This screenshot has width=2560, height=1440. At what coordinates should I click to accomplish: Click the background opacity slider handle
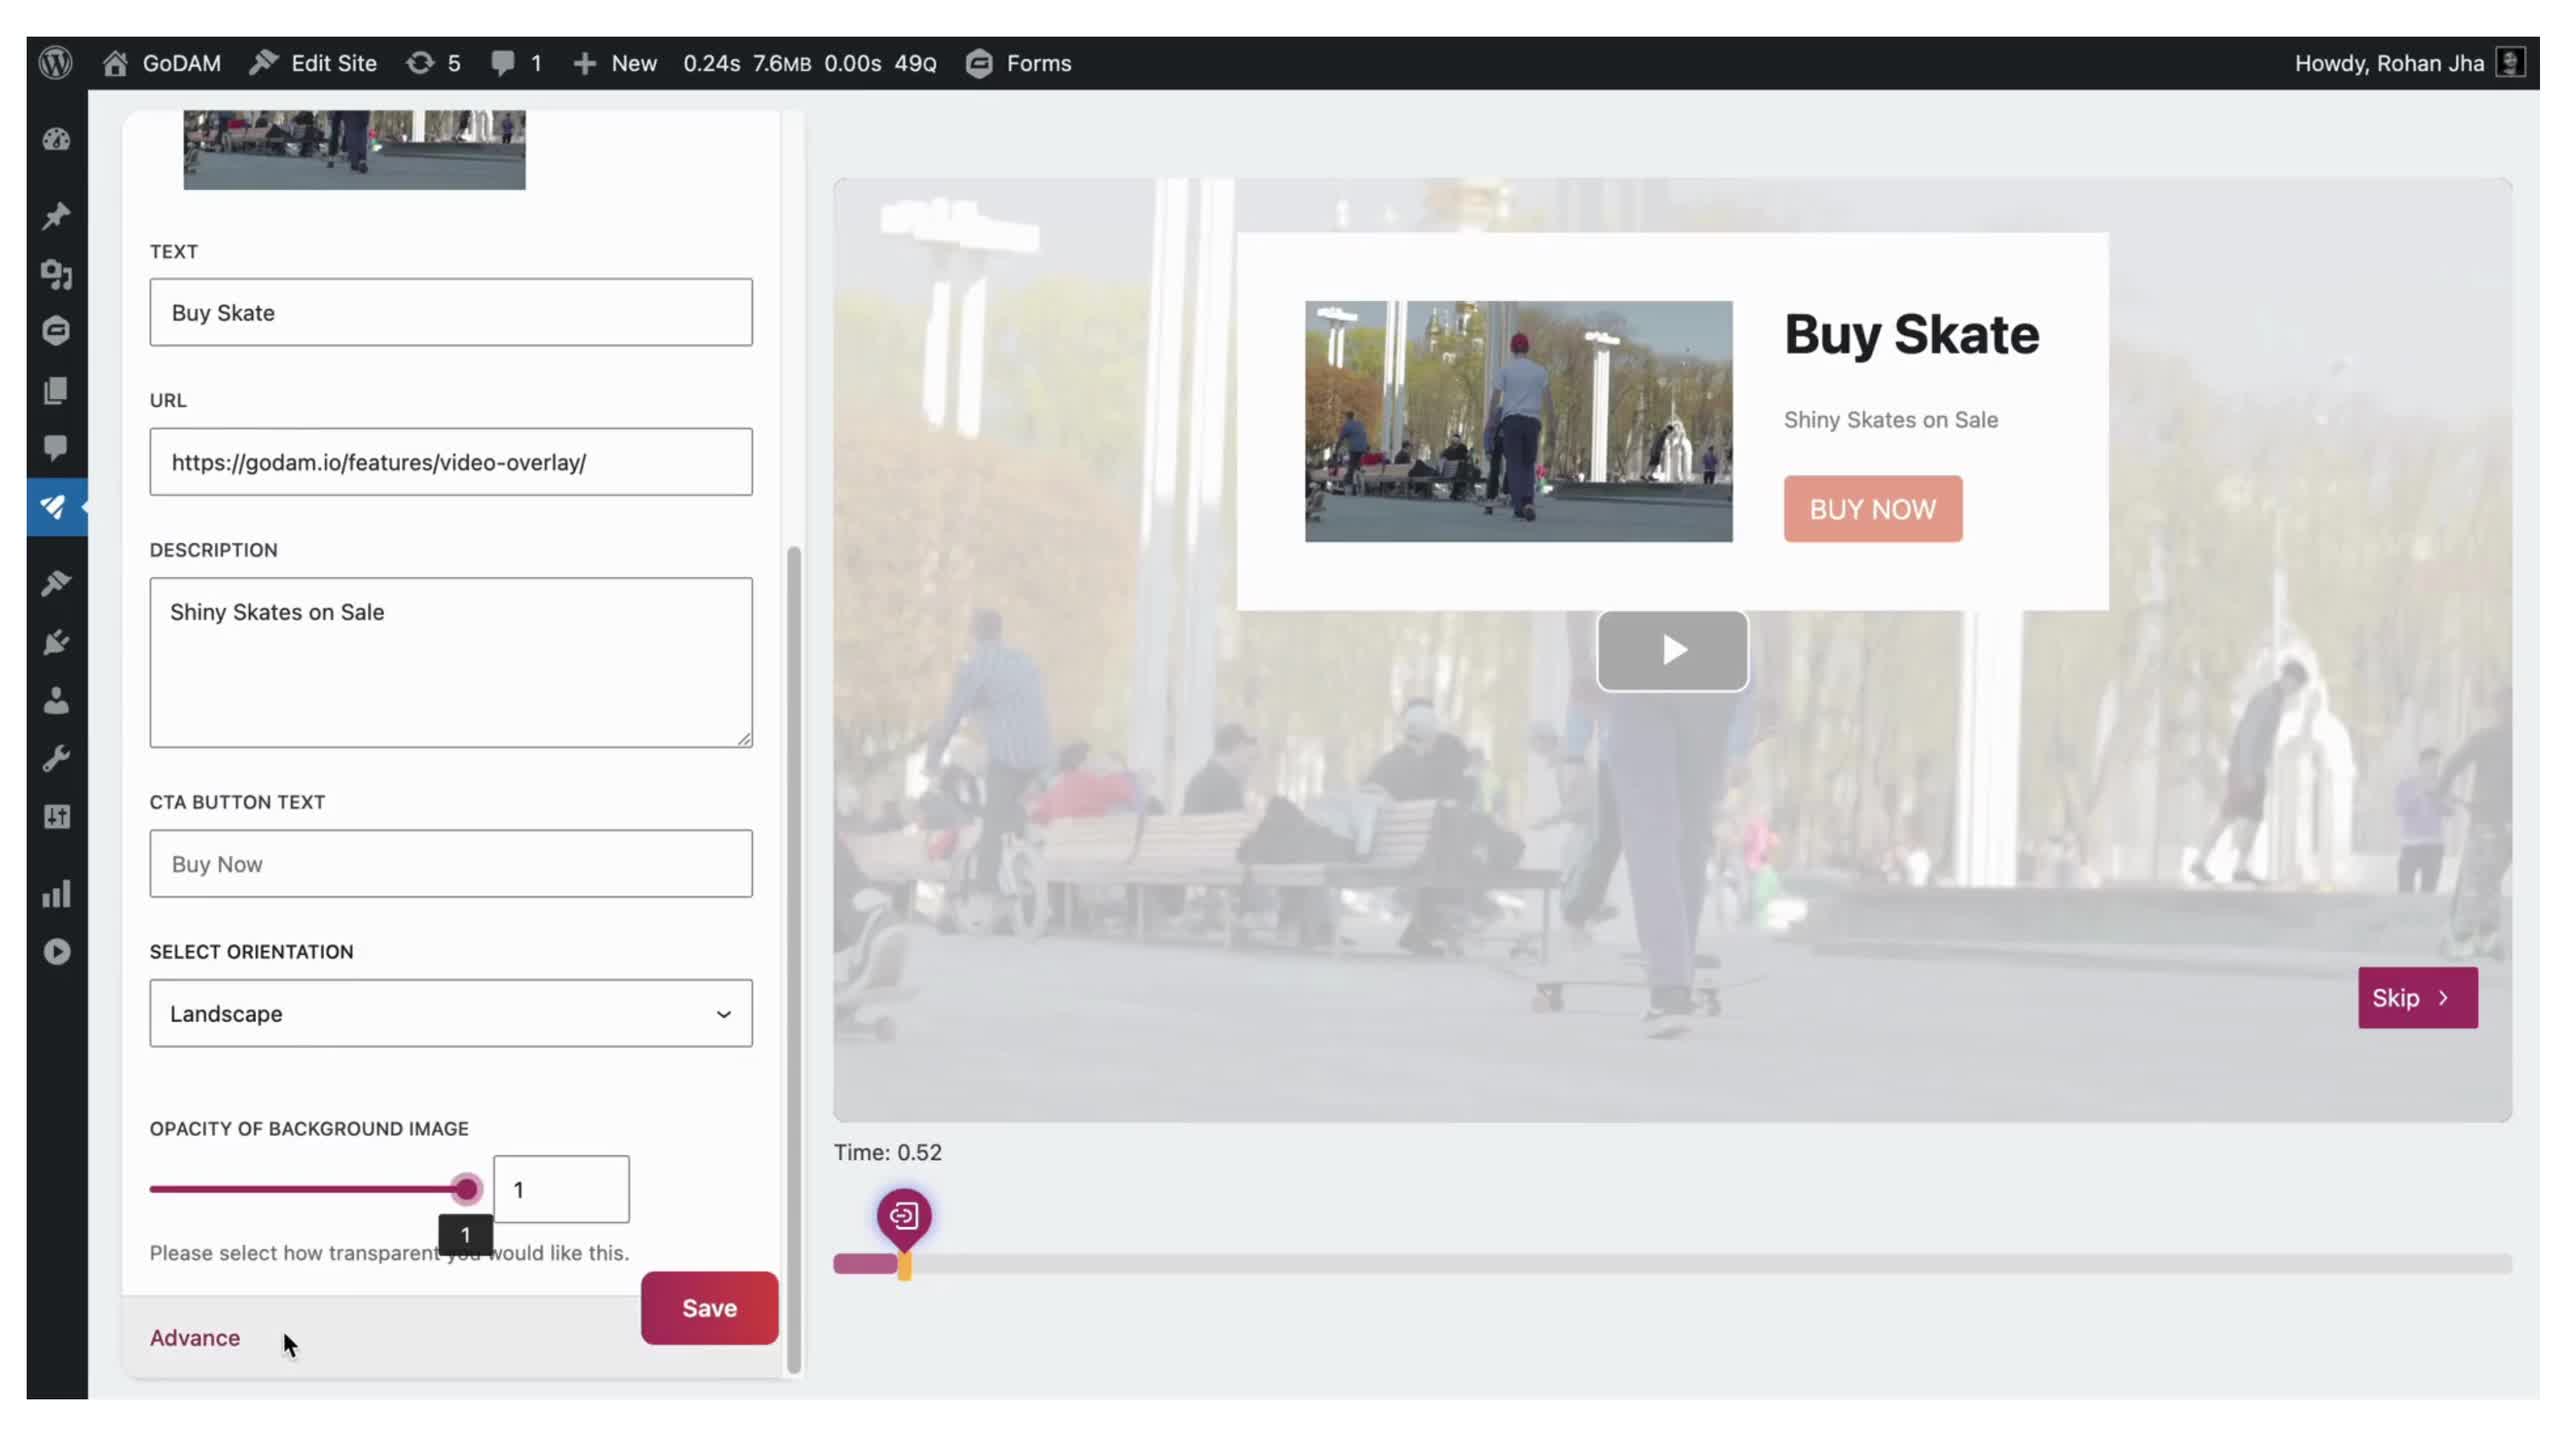coord(466,1189)
